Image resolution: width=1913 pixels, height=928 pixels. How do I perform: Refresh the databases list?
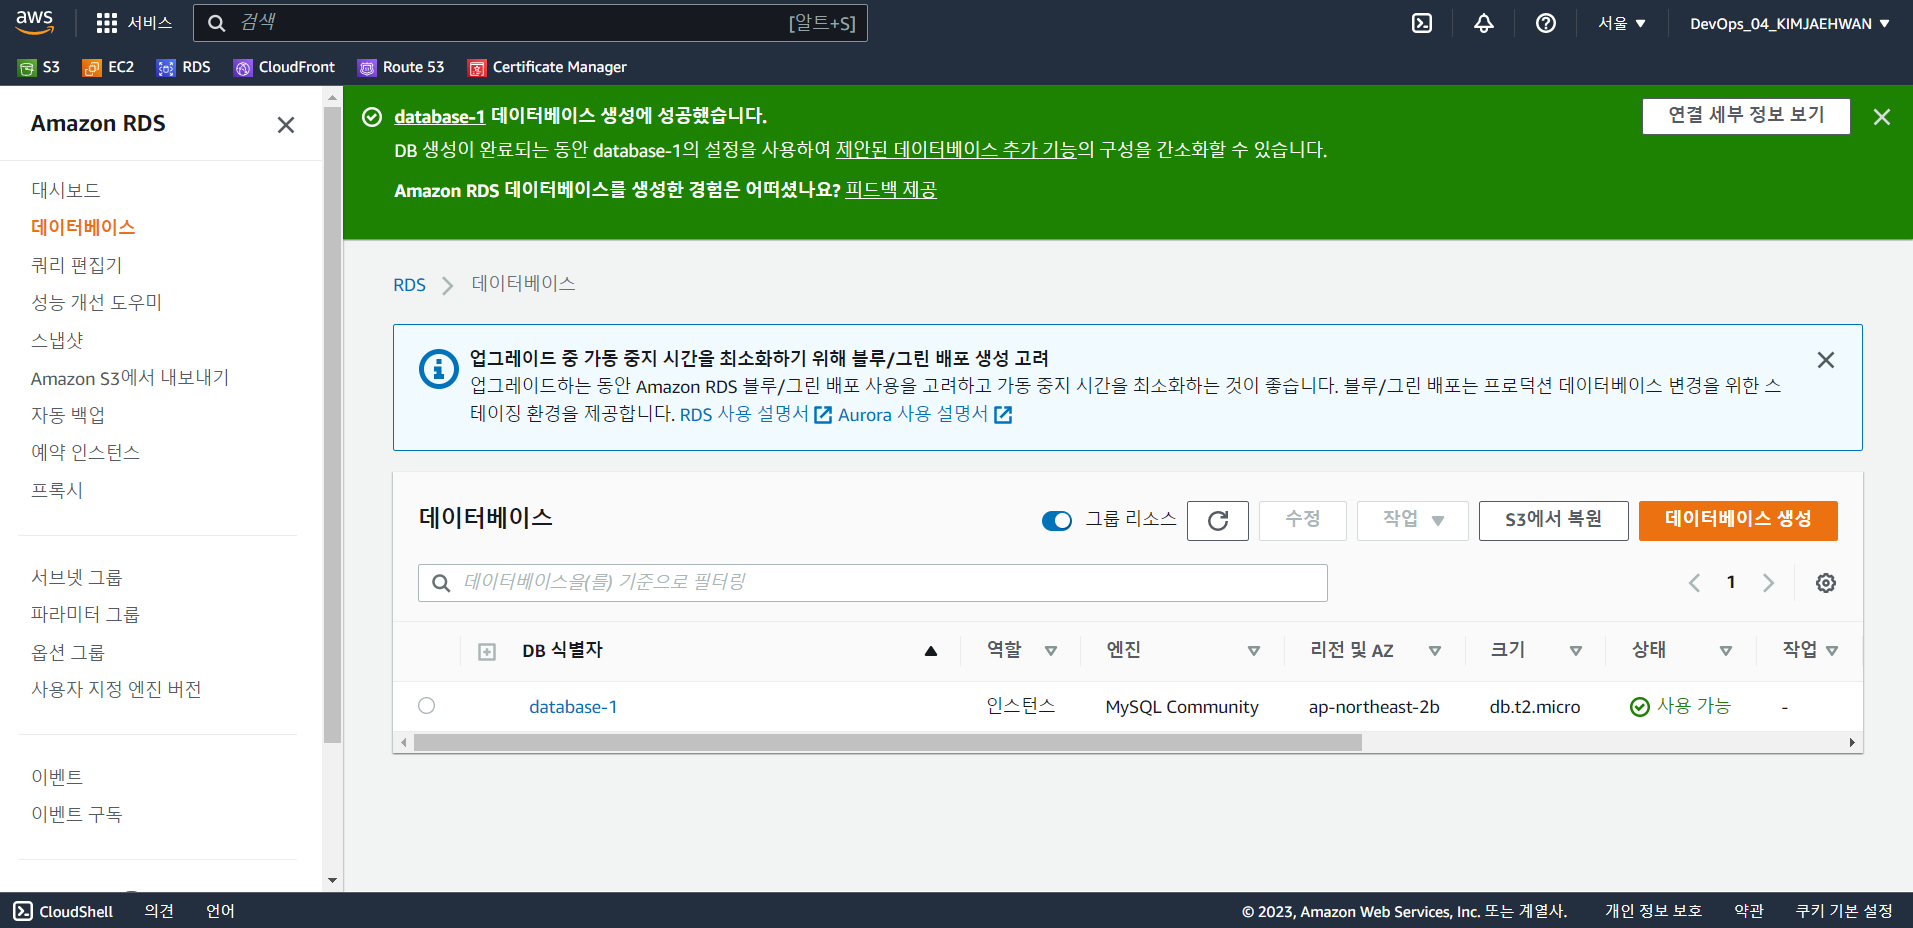click(1218, 520)
